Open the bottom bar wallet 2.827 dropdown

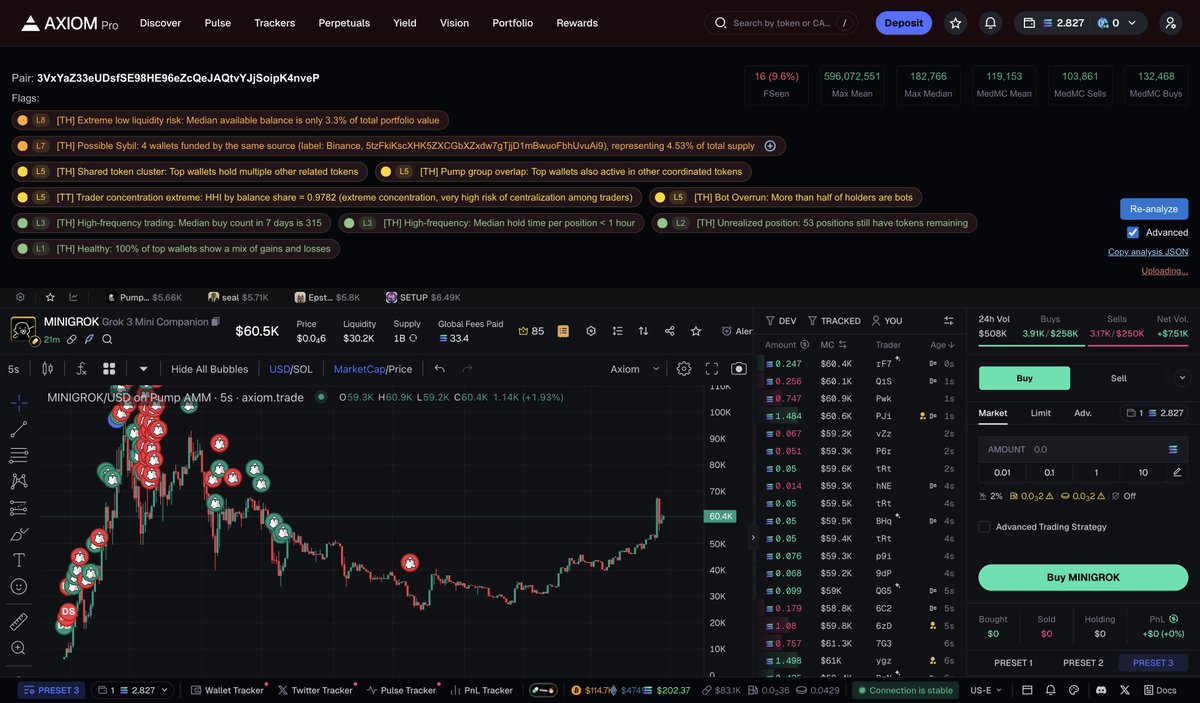click(133, 690)
